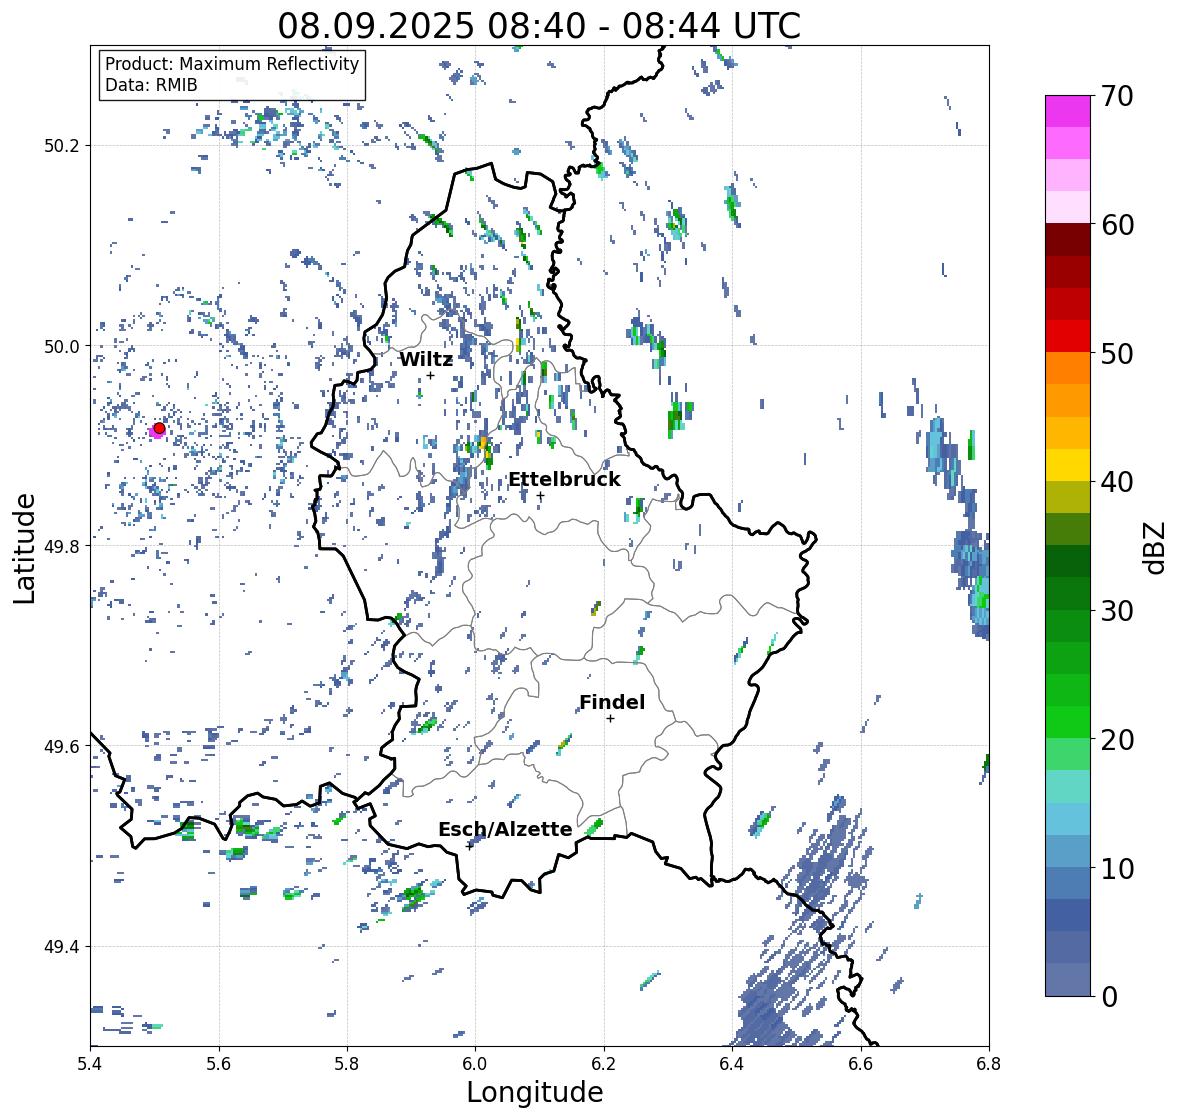This screenshot has width=1179, height=1117.
Task: Click the dark red colorbar segment below 60
Action: [x=1068, y=240]
